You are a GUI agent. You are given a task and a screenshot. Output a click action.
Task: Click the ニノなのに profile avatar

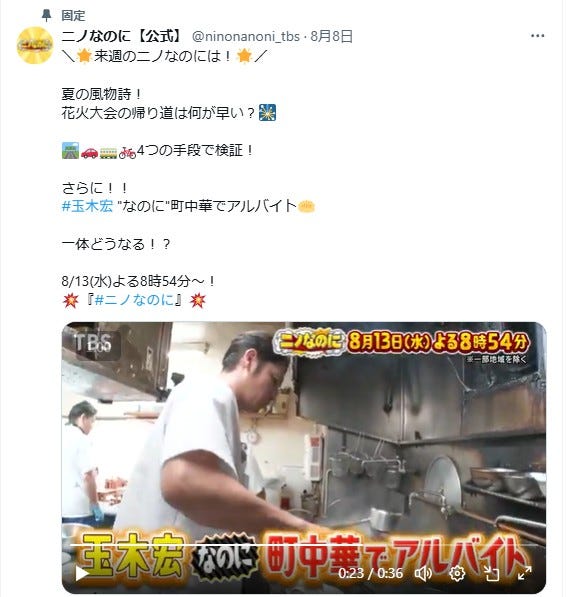(x=35, y=45)
